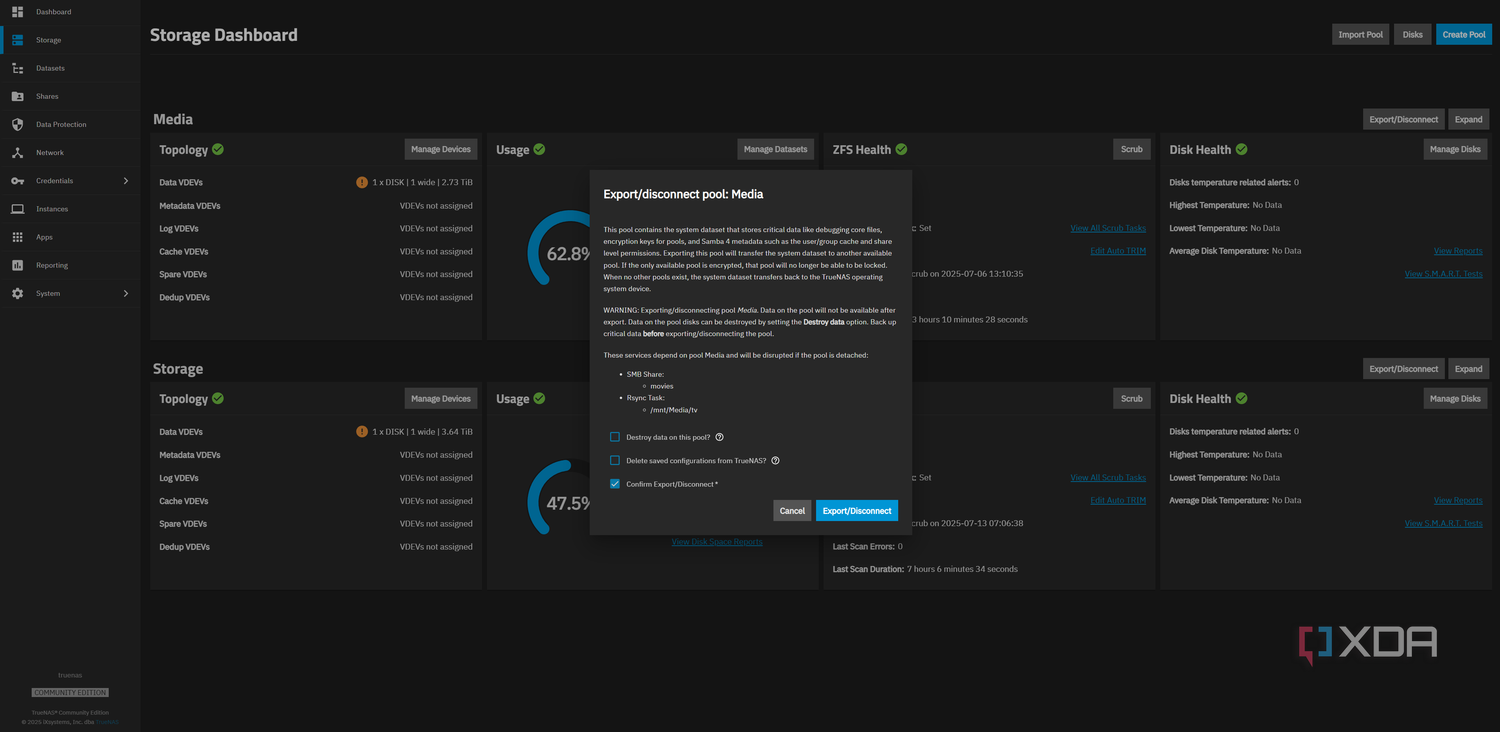The width and height of the screenshot is (1500, 732).
Task: Click Manage Datasets in Media Usage card
Action: tap(775, 149)
